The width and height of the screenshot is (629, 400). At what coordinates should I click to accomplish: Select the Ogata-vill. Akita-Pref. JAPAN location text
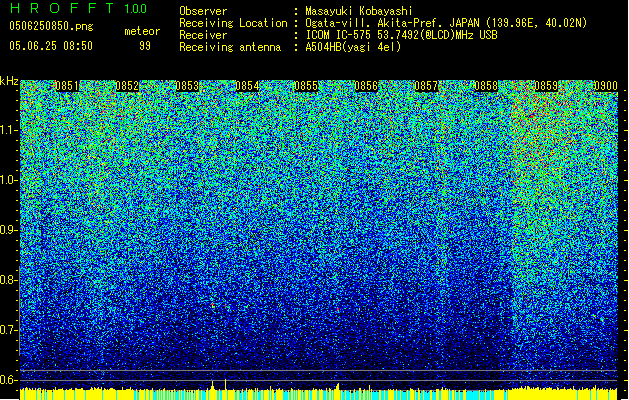tap(446, 23)
